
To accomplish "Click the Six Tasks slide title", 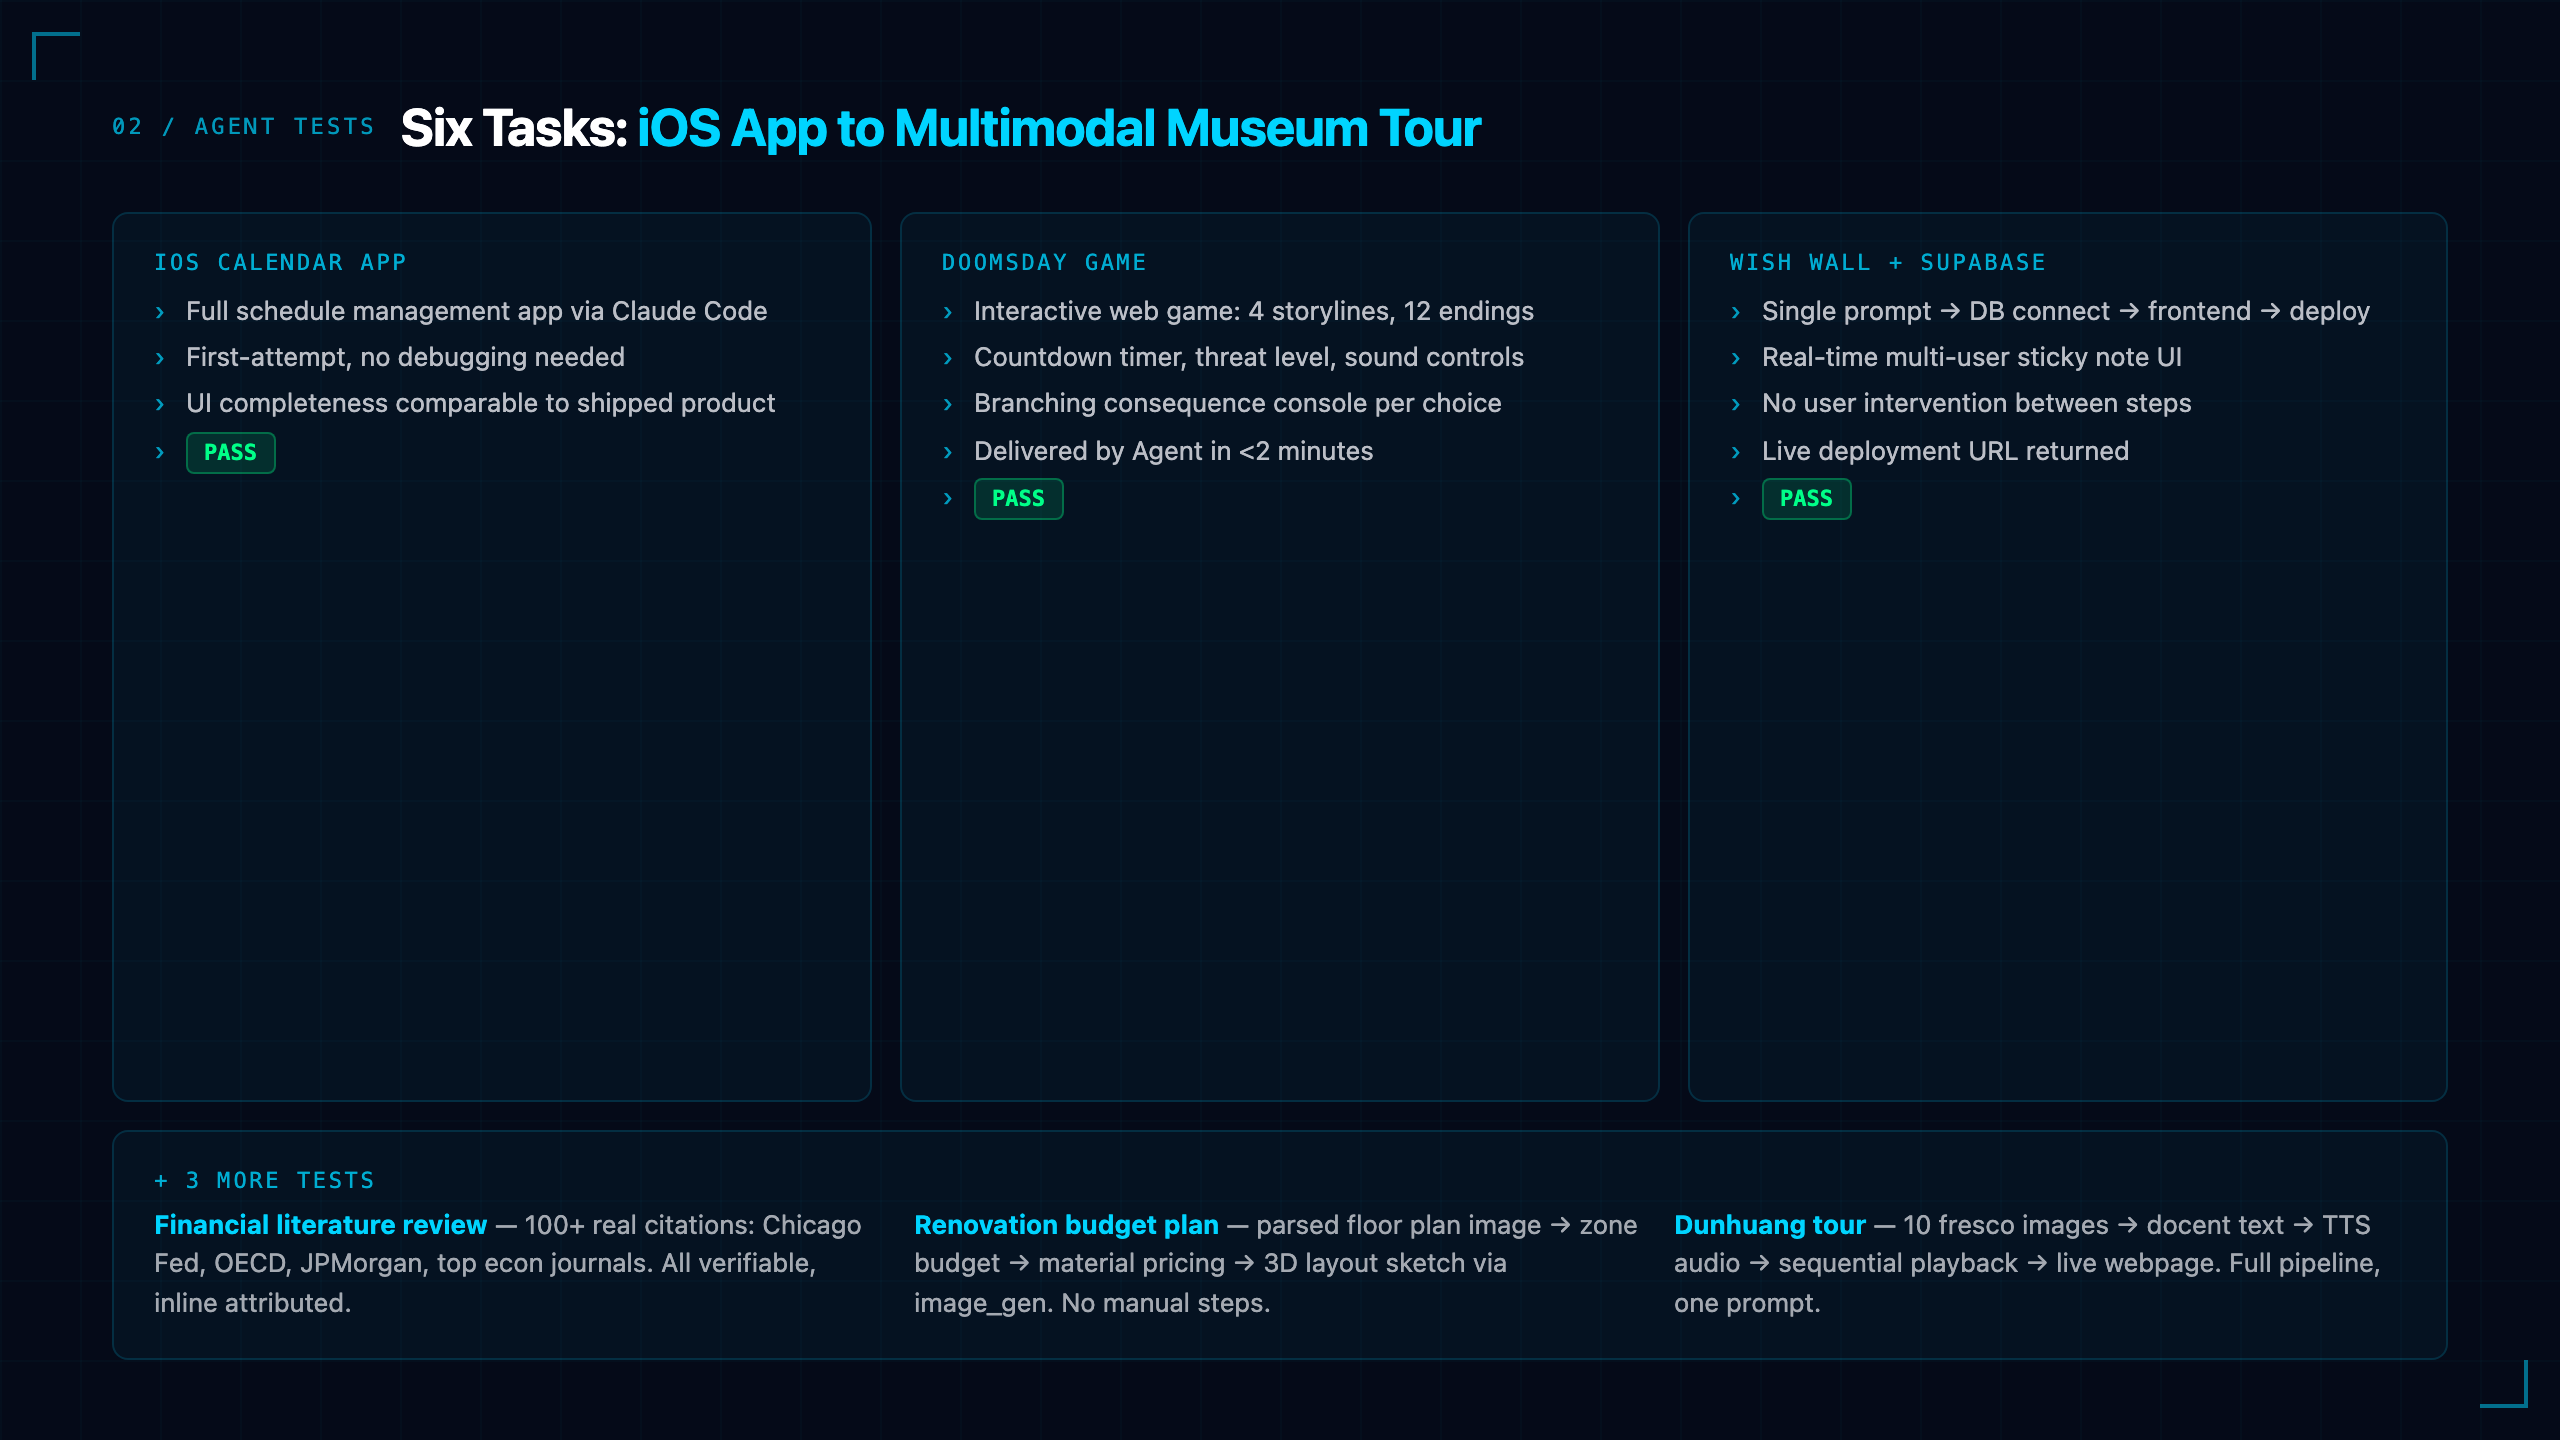I will (x=940, y=128).
